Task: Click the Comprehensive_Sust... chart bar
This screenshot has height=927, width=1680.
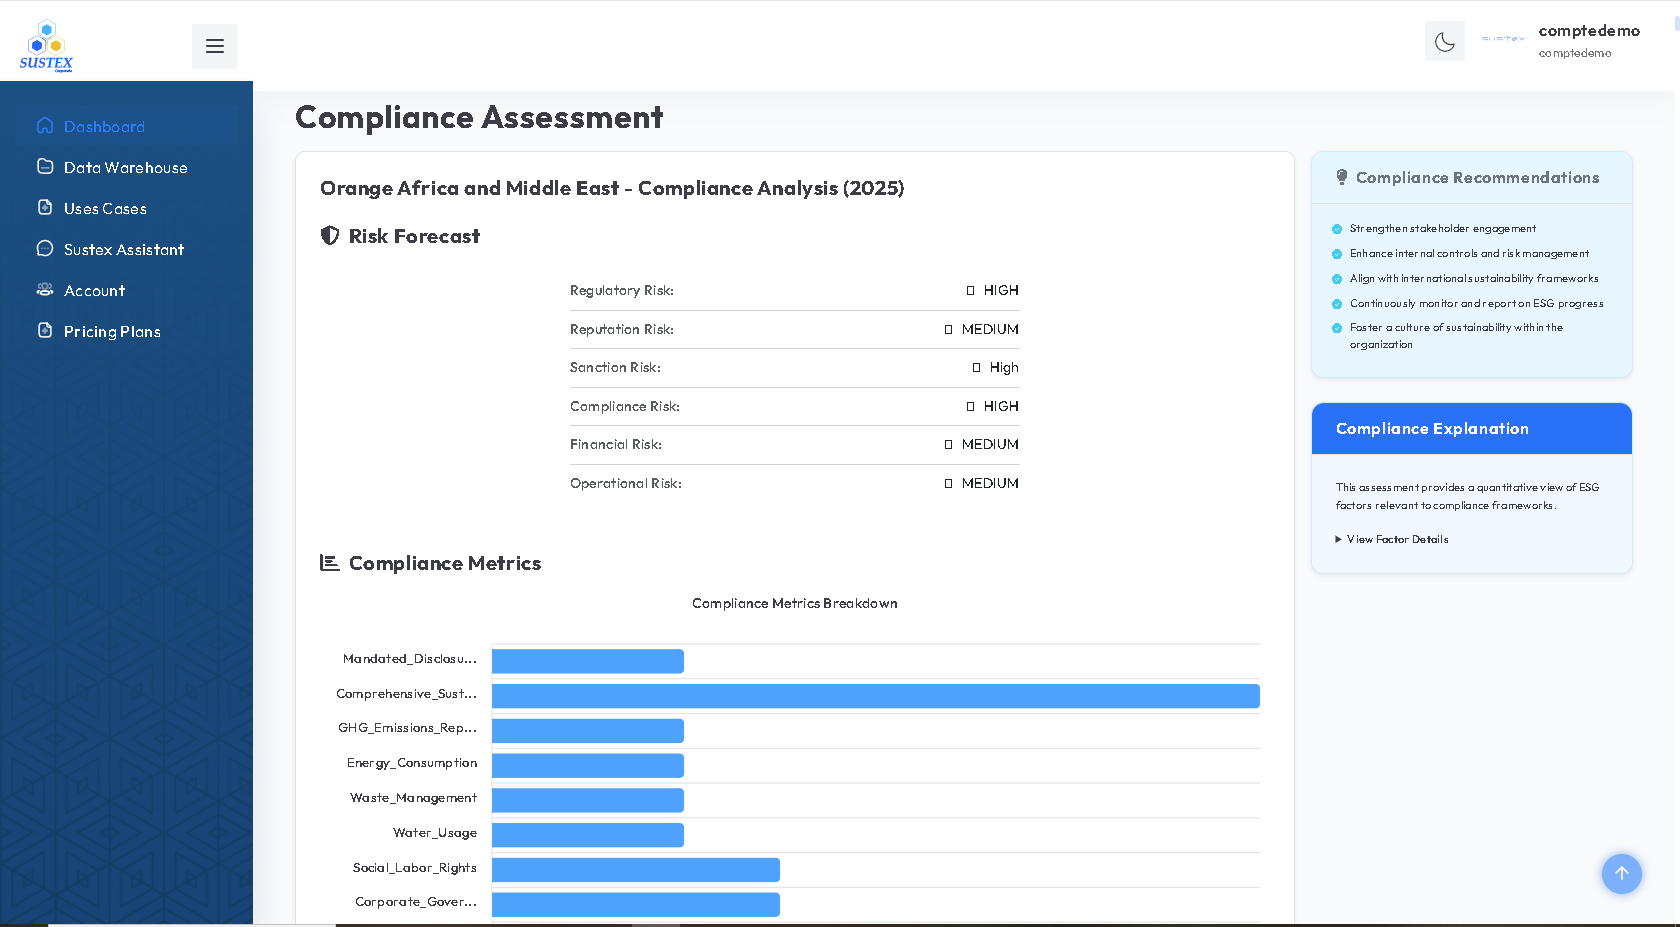Action: coord(876,696)
